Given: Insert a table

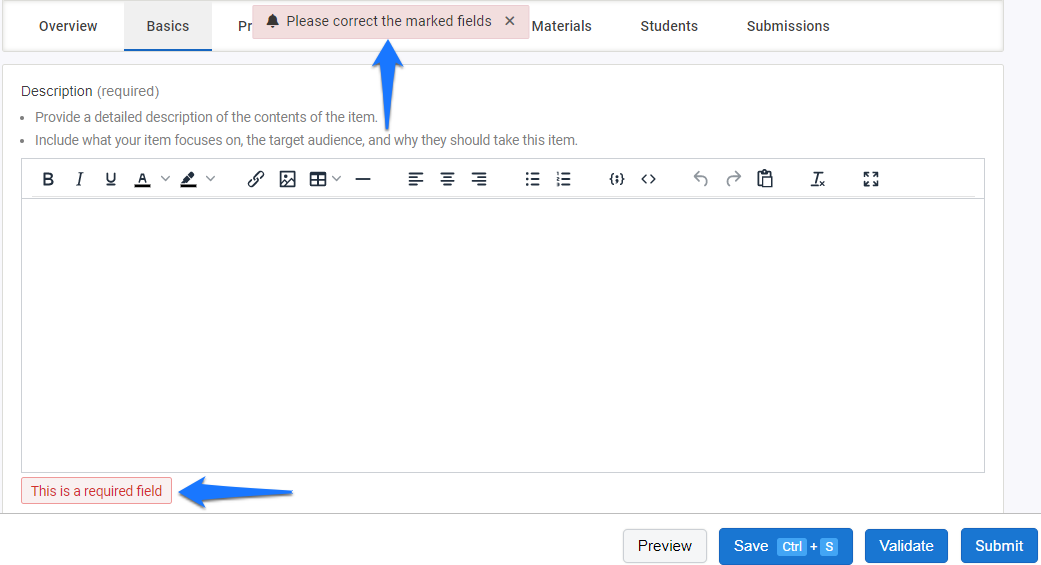Looking at the screenshot, I should coord(318,179).
